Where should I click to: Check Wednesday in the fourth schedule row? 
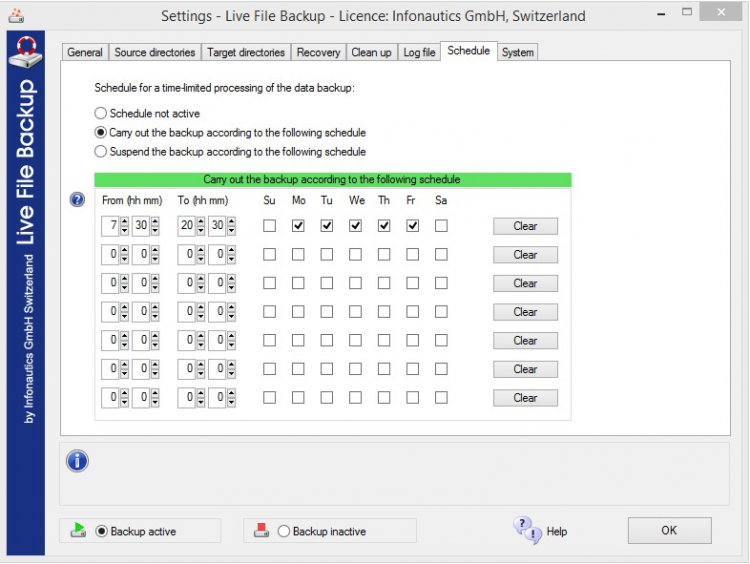click(355, 312)
